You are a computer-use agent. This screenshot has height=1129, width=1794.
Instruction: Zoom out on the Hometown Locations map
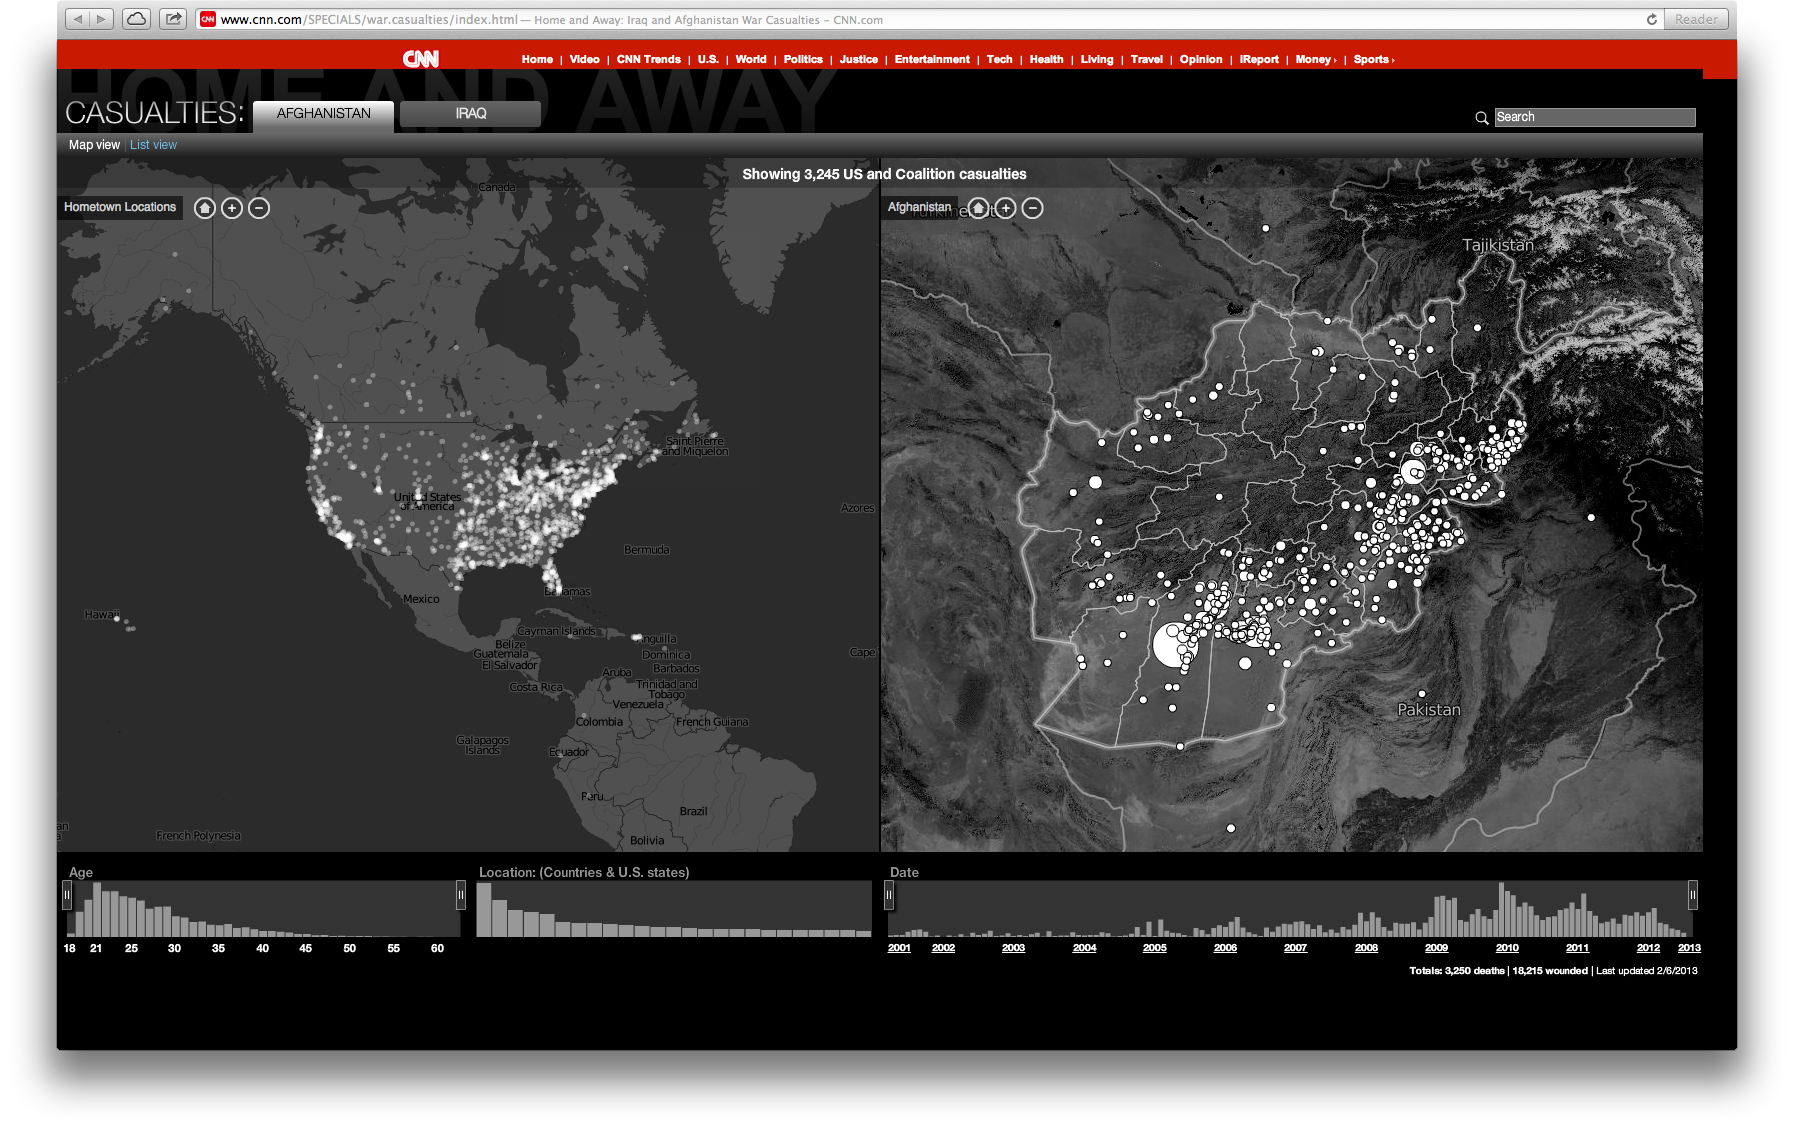point(259,208)
